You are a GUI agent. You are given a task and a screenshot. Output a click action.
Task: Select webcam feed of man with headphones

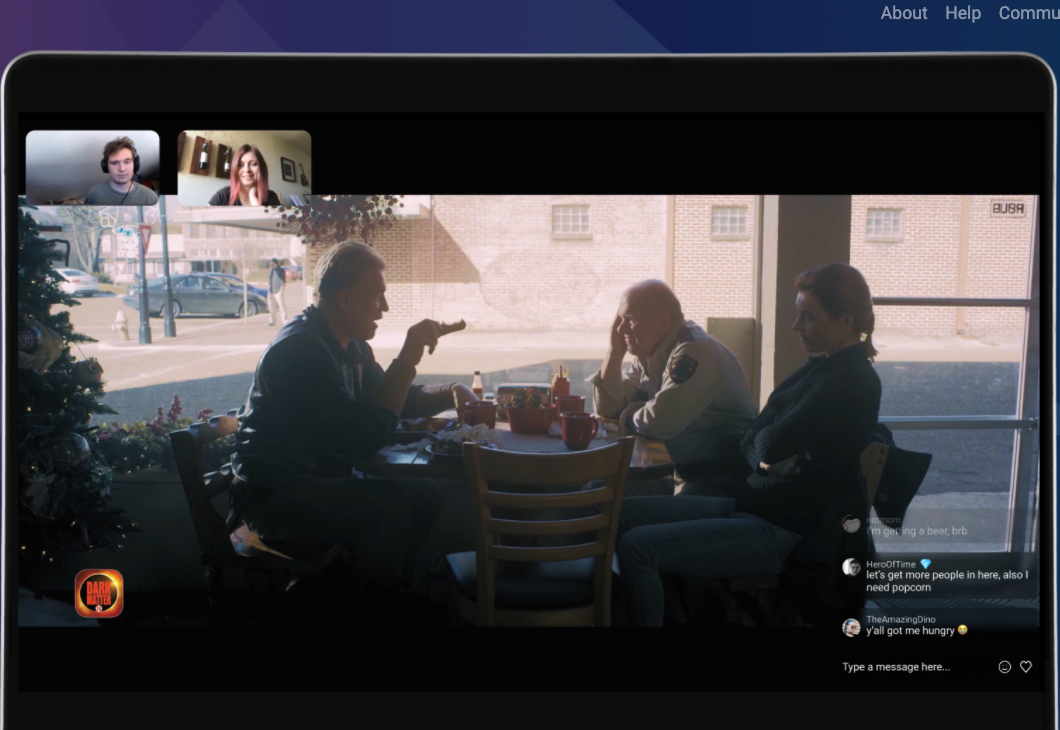click(92, 168)
